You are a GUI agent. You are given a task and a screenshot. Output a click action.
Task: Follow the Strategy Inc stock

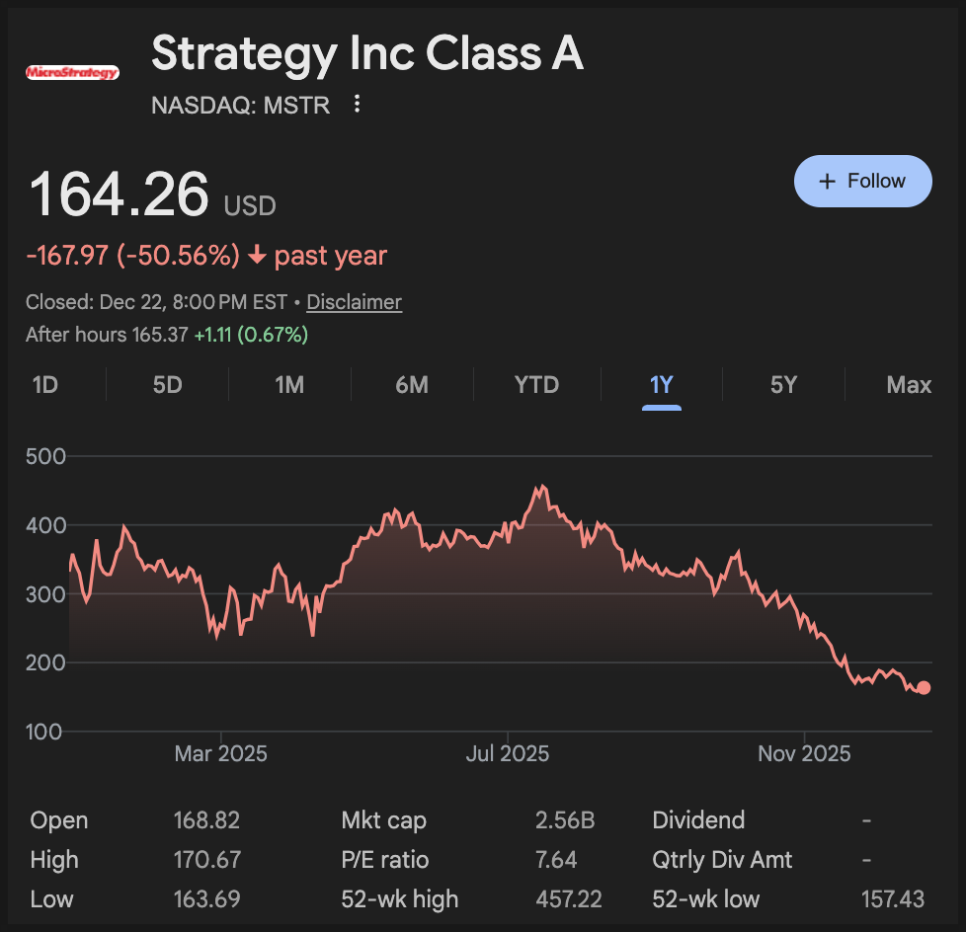point(862,181)
